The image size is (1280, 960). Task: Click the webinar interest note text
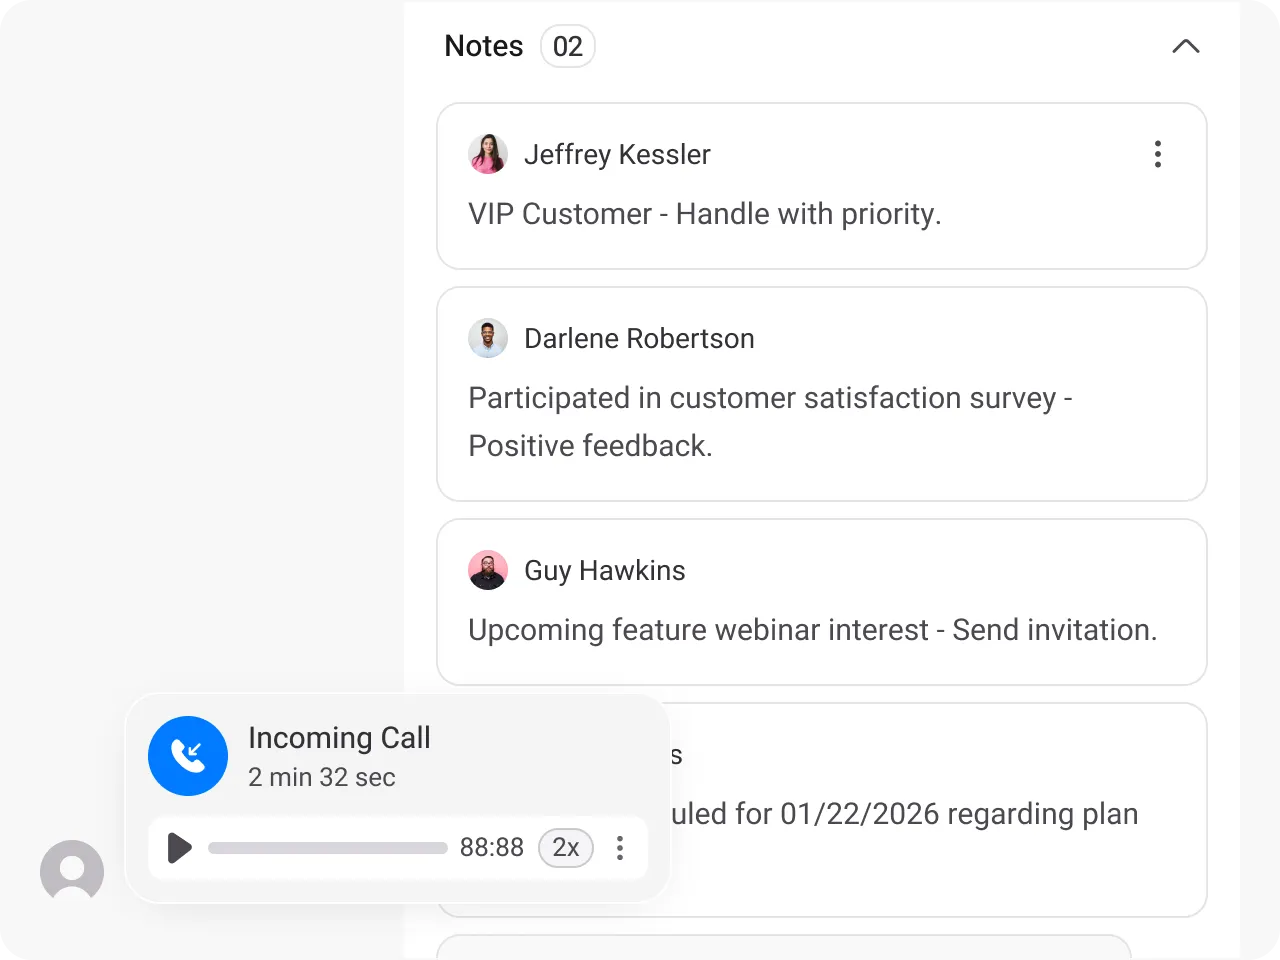point(813,630)
